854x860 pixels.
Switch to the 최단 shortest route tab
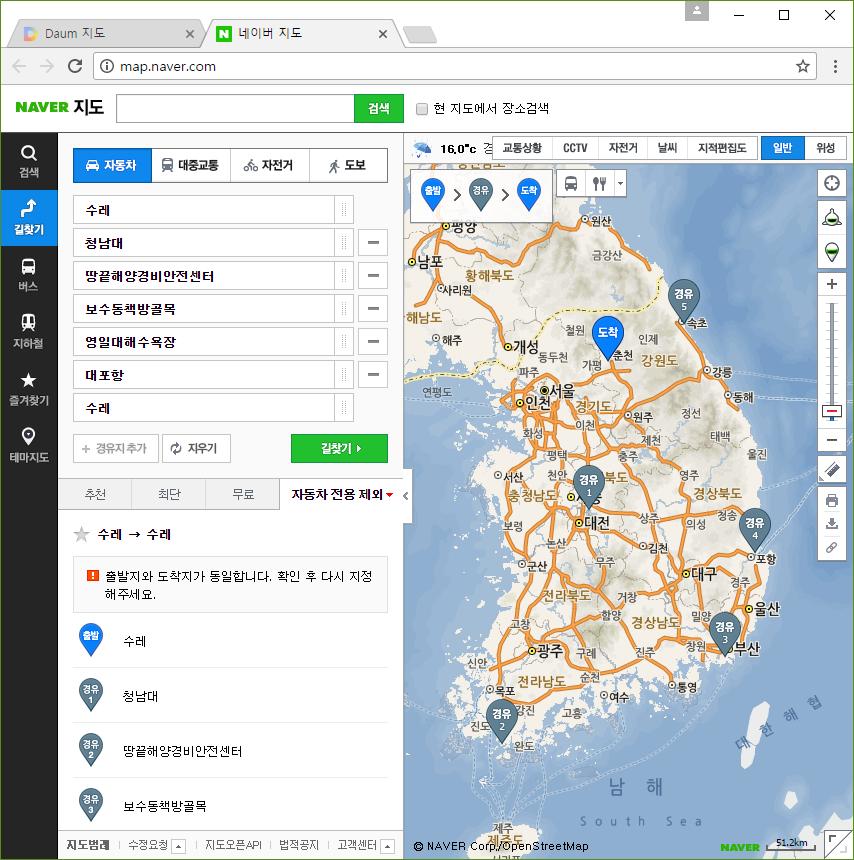coord(169,494)
